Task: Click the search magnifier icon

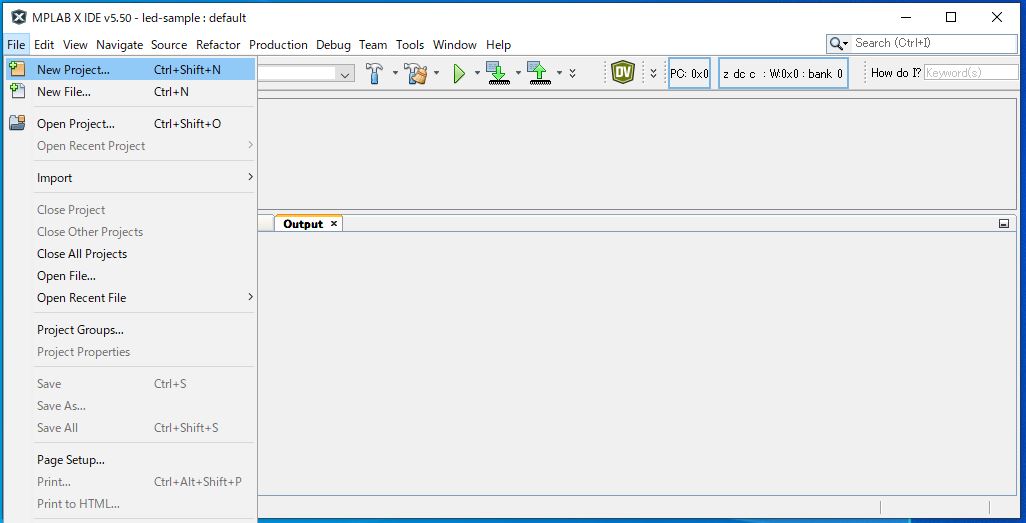Action: point(837,44)
